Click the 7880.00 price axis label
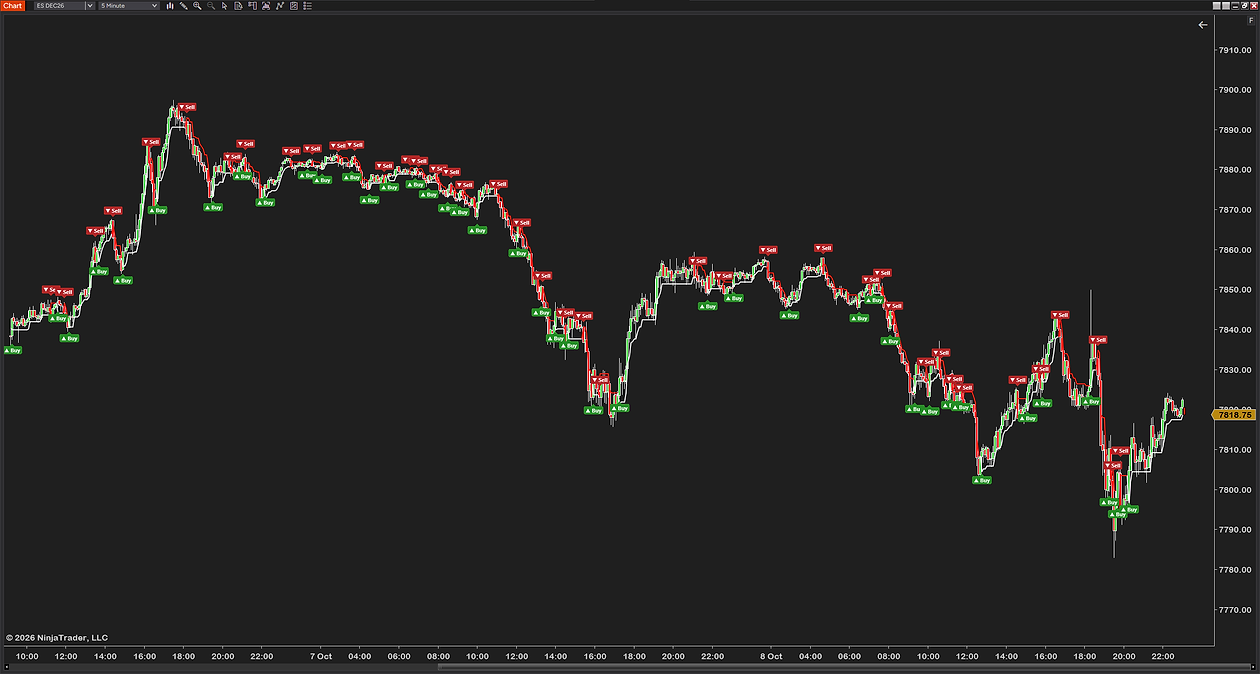1260x674 pixels. pyautogui.click(x=1234, y=170)
